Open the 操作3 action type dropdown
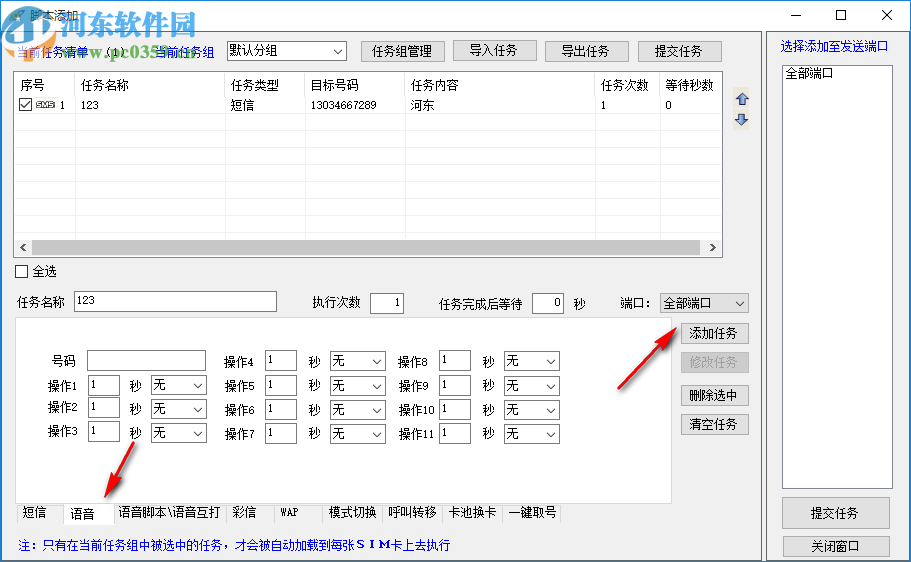Image resolution: width=911 pixels, height=562 pixels. click(178, 433)
